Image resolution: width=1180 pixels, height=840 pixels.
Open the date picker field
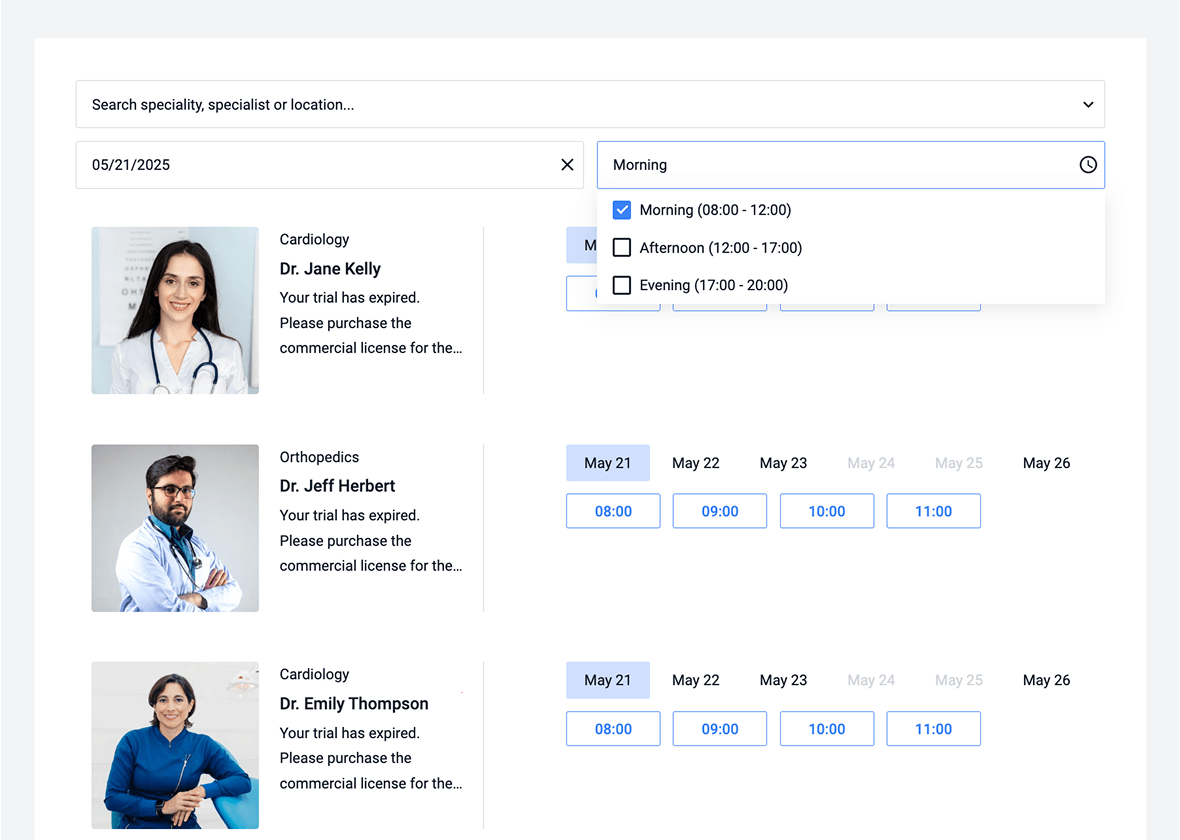300,164
